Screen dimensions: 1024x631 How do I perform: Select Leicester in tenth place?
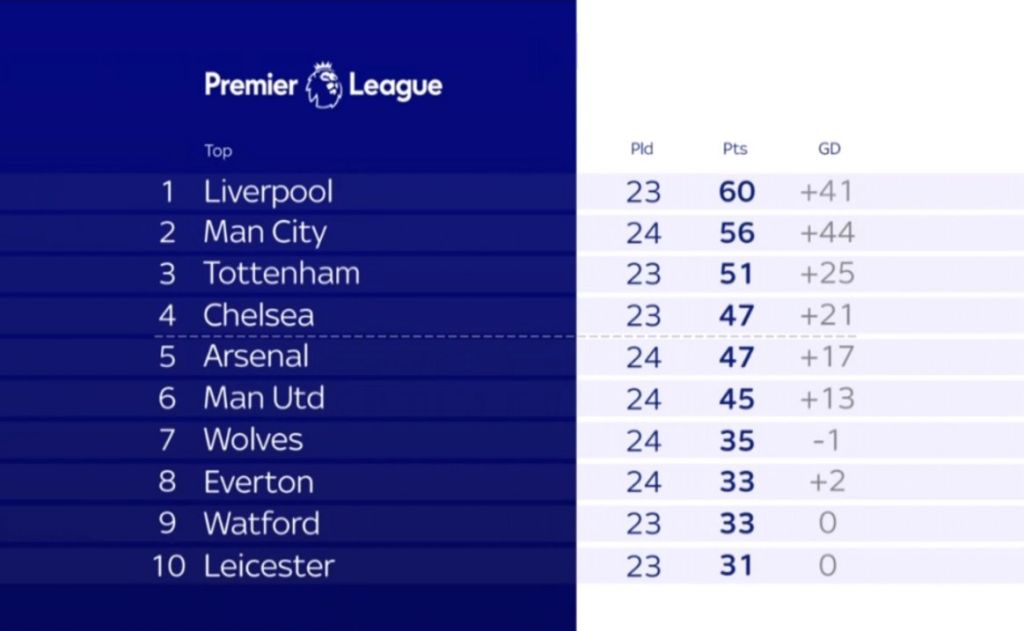[x=268, y=566]
